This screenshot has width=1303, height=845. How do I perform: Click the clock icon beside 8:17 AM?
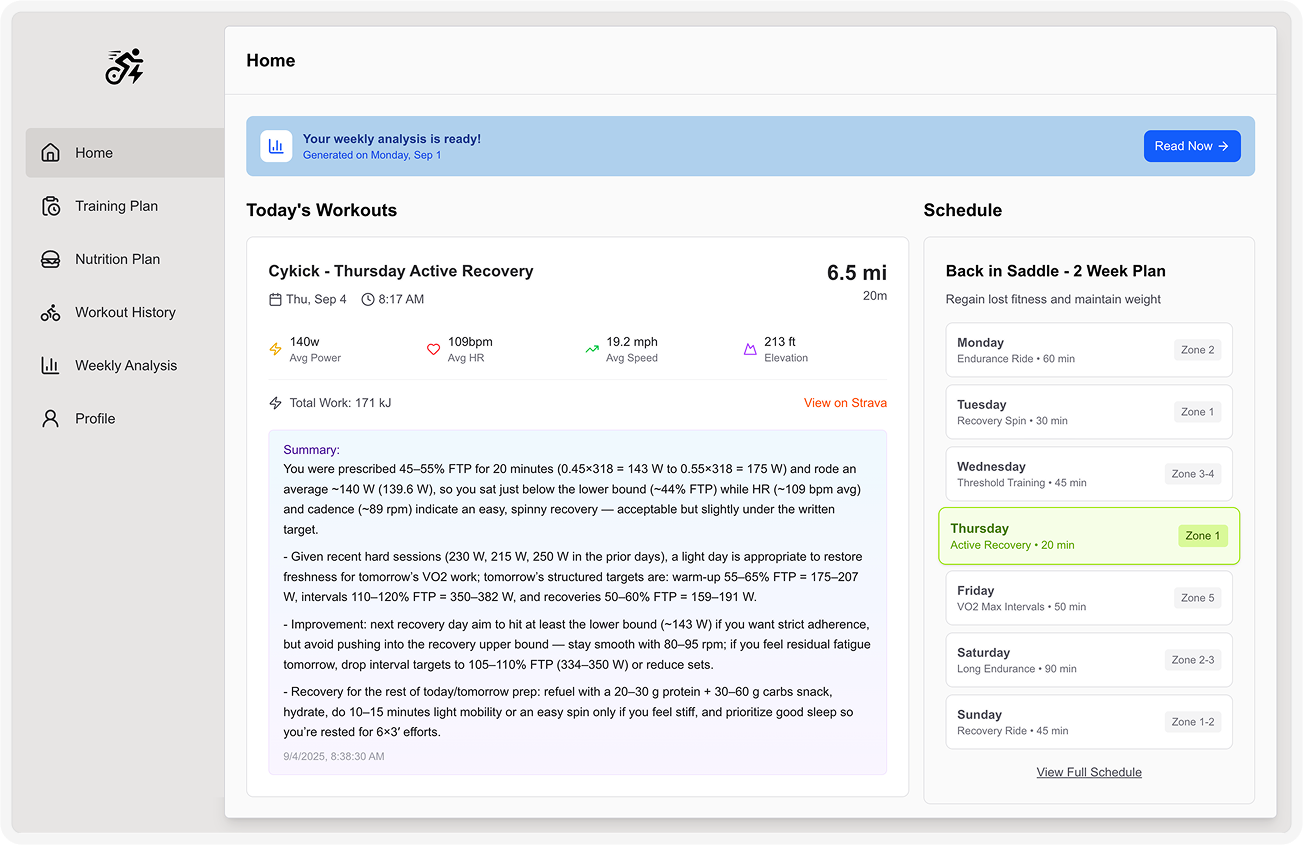[368, 299]
